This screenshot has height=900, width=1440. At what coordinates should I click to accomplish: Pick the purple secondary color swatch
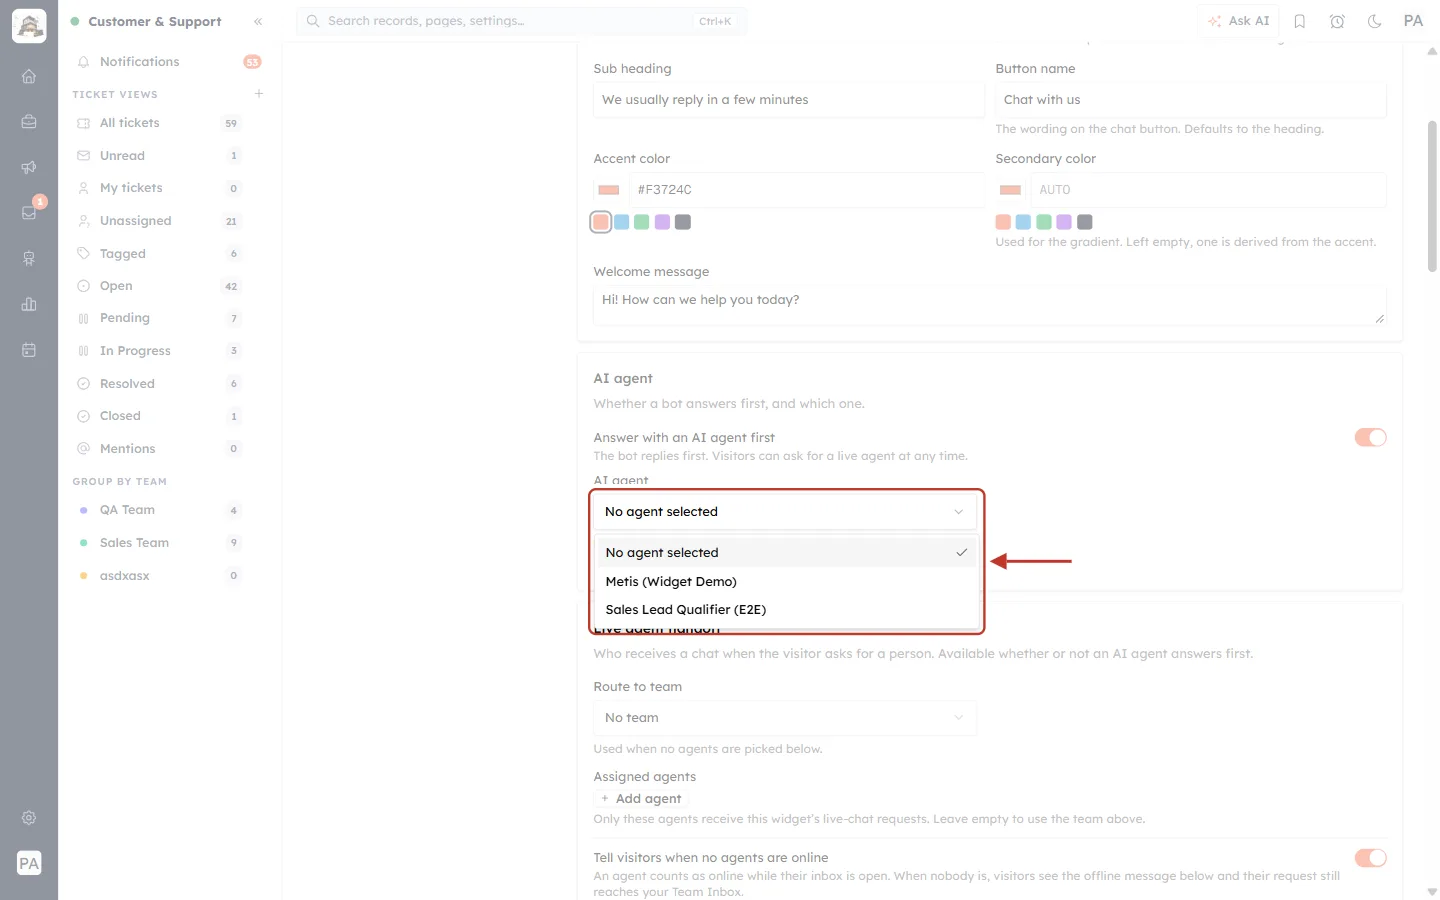coord(1064,222)
